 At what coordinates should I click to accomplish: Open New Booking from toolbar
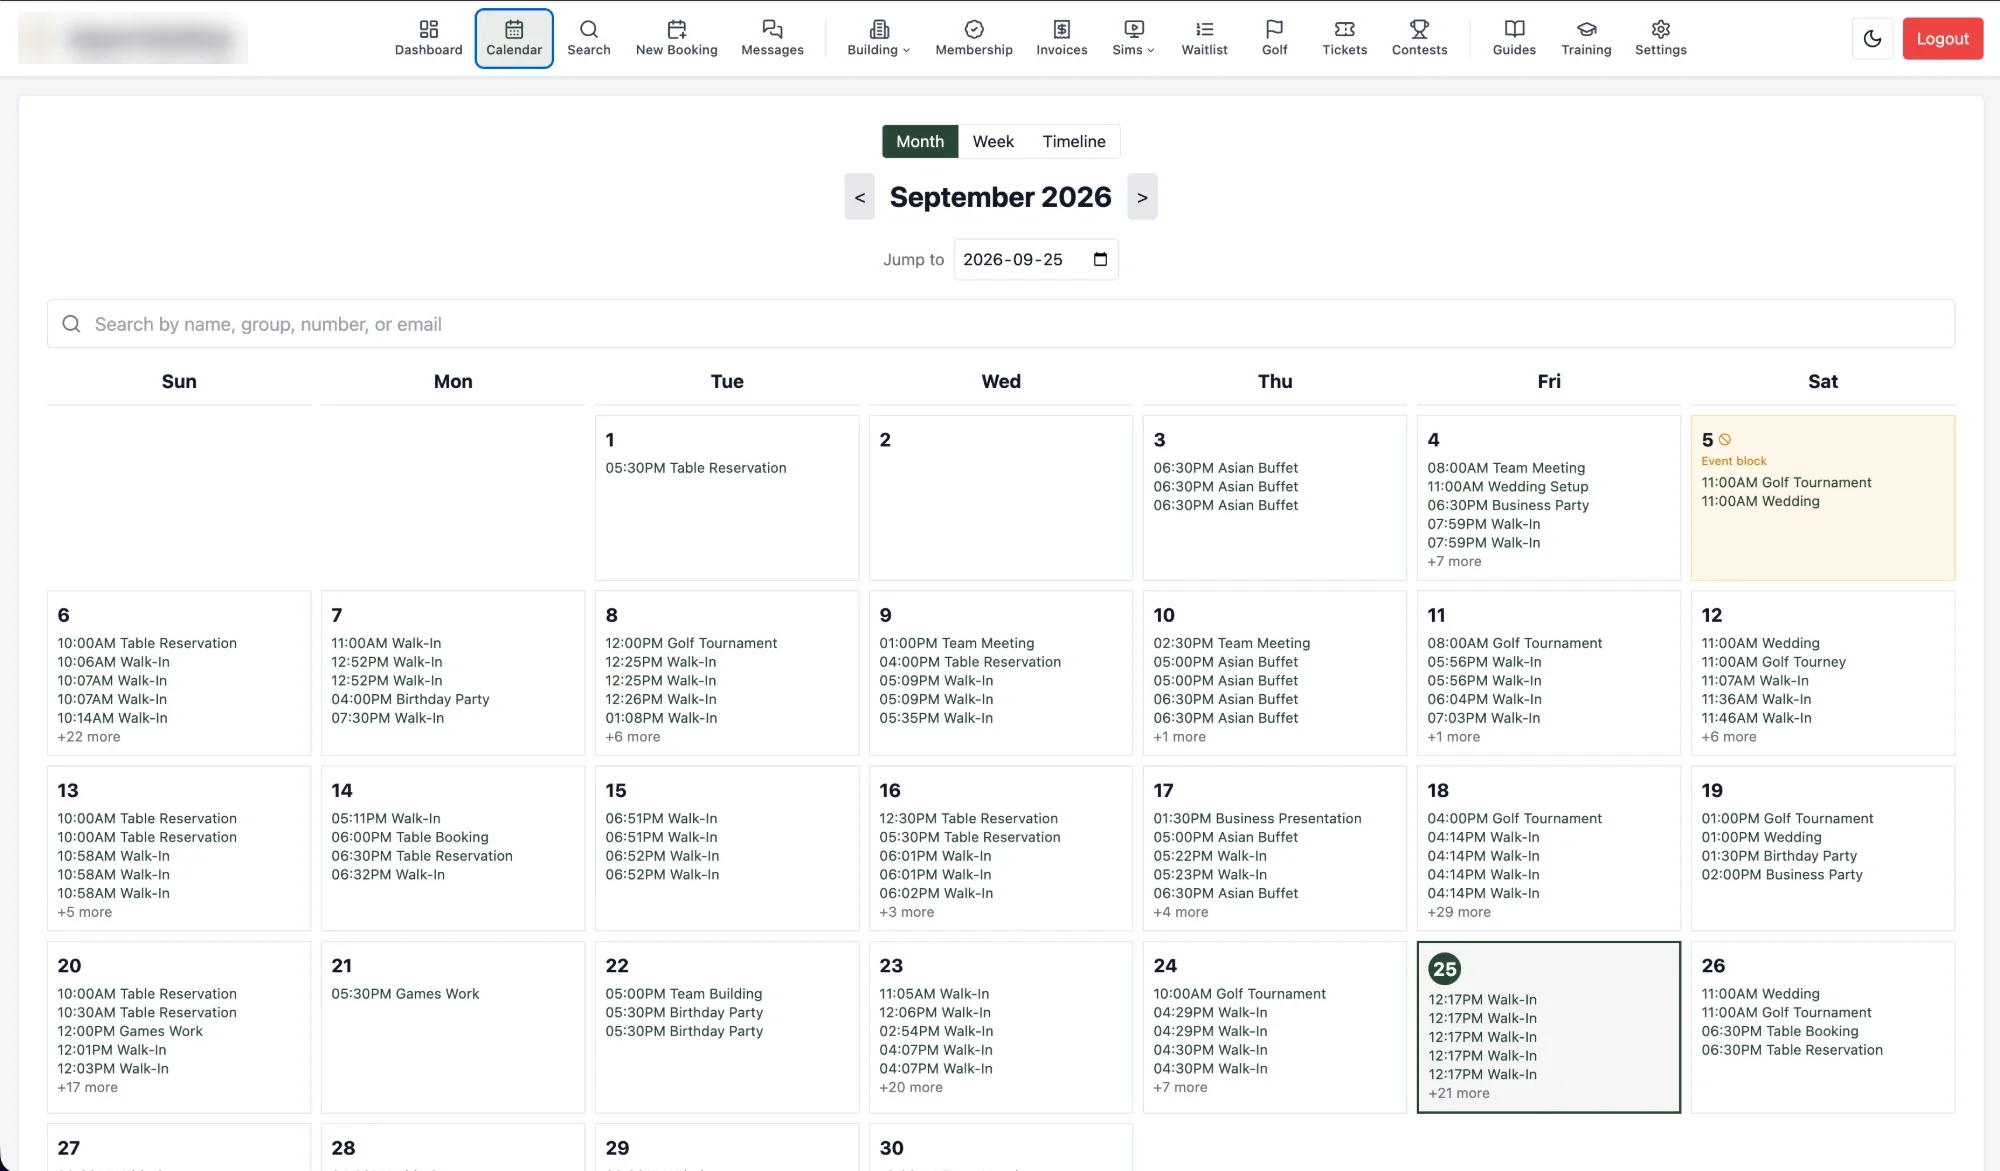tap(676, 38)
